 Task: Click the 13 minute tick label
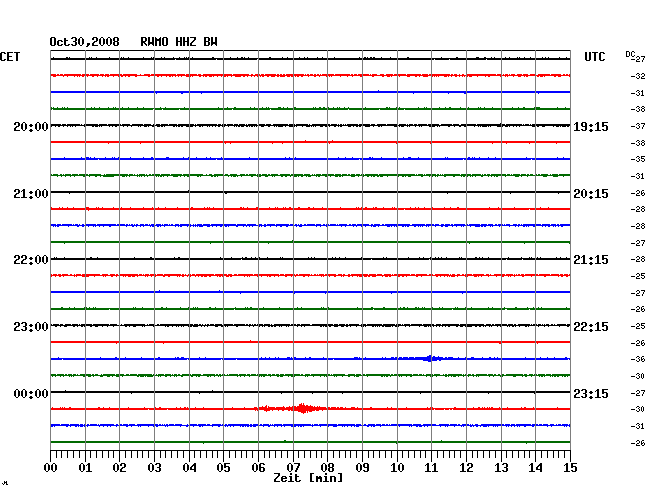(501, 467)
